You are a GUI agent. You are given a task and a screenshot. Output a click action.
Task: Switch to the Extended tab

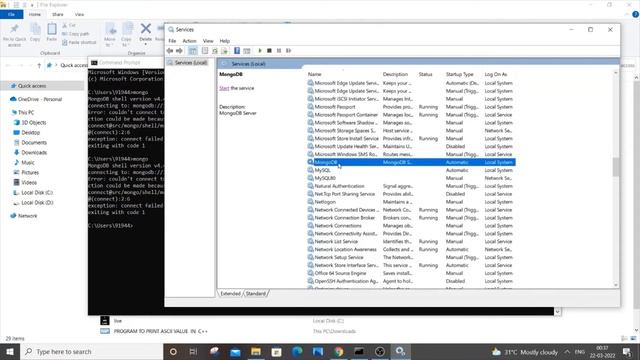pos(230,293)
